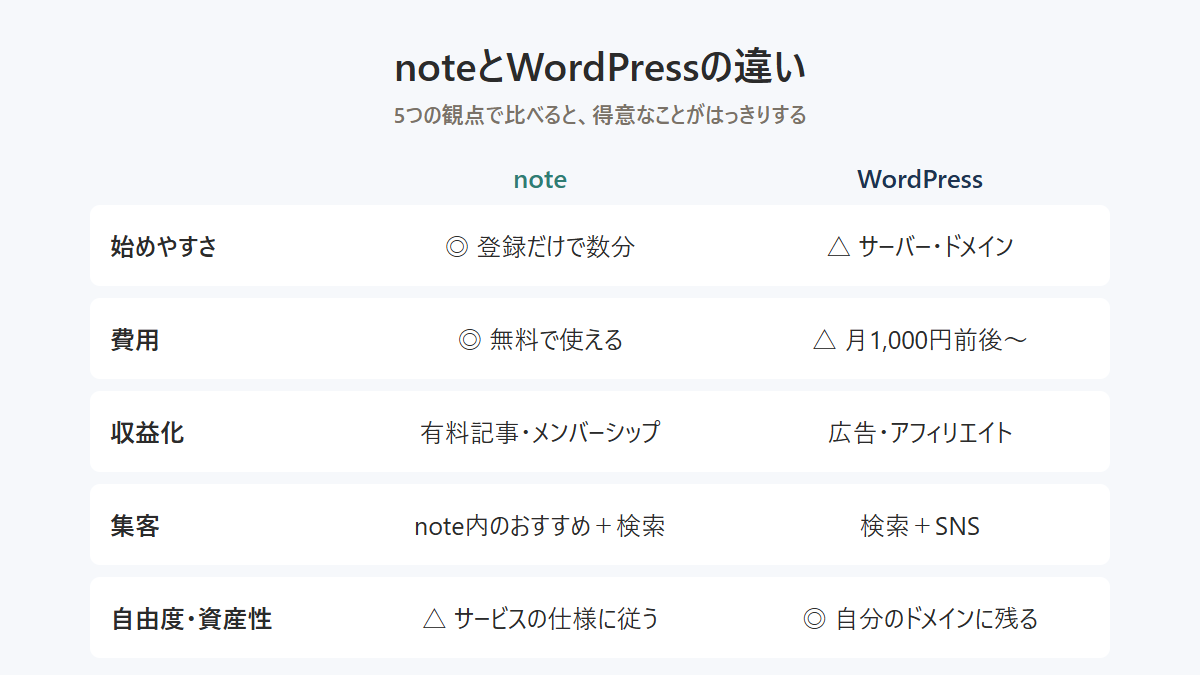Click the cell "◎ 自分のドメインに残る"

[920, 618]
